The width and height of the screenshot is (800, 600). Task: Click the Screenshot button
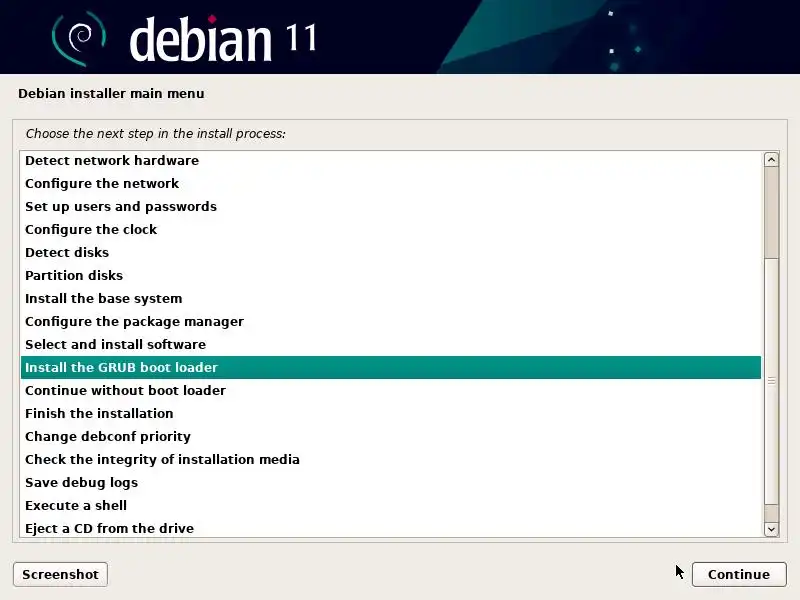[60, 574]
